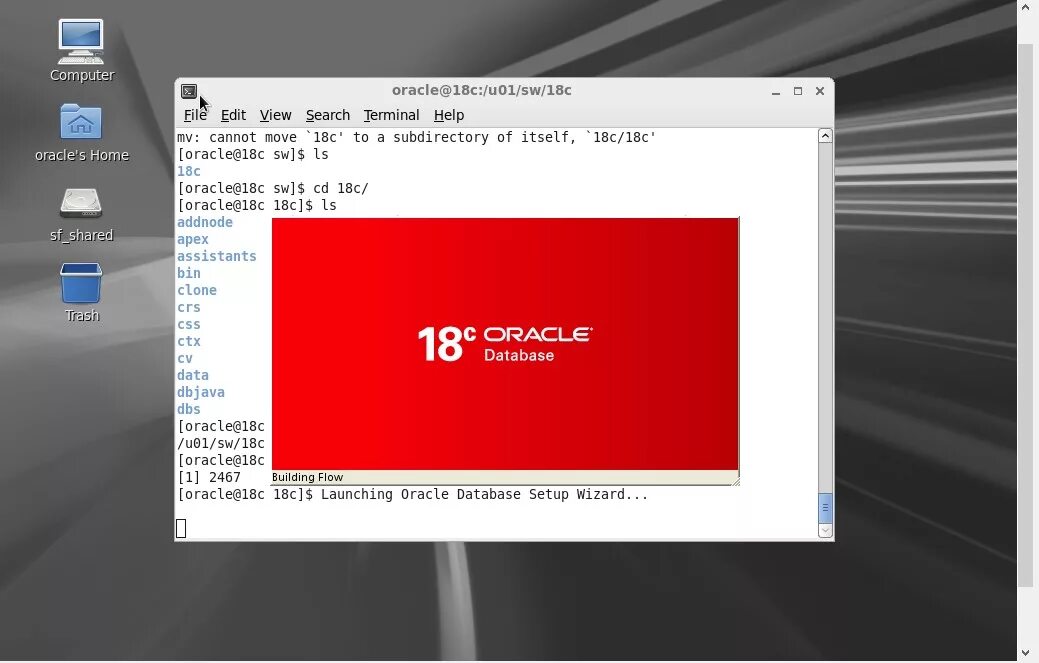Open the File menu in terminal
The width and height of the screenshot is (1039, 663).
pyautogui.click(x=195, y=115)
